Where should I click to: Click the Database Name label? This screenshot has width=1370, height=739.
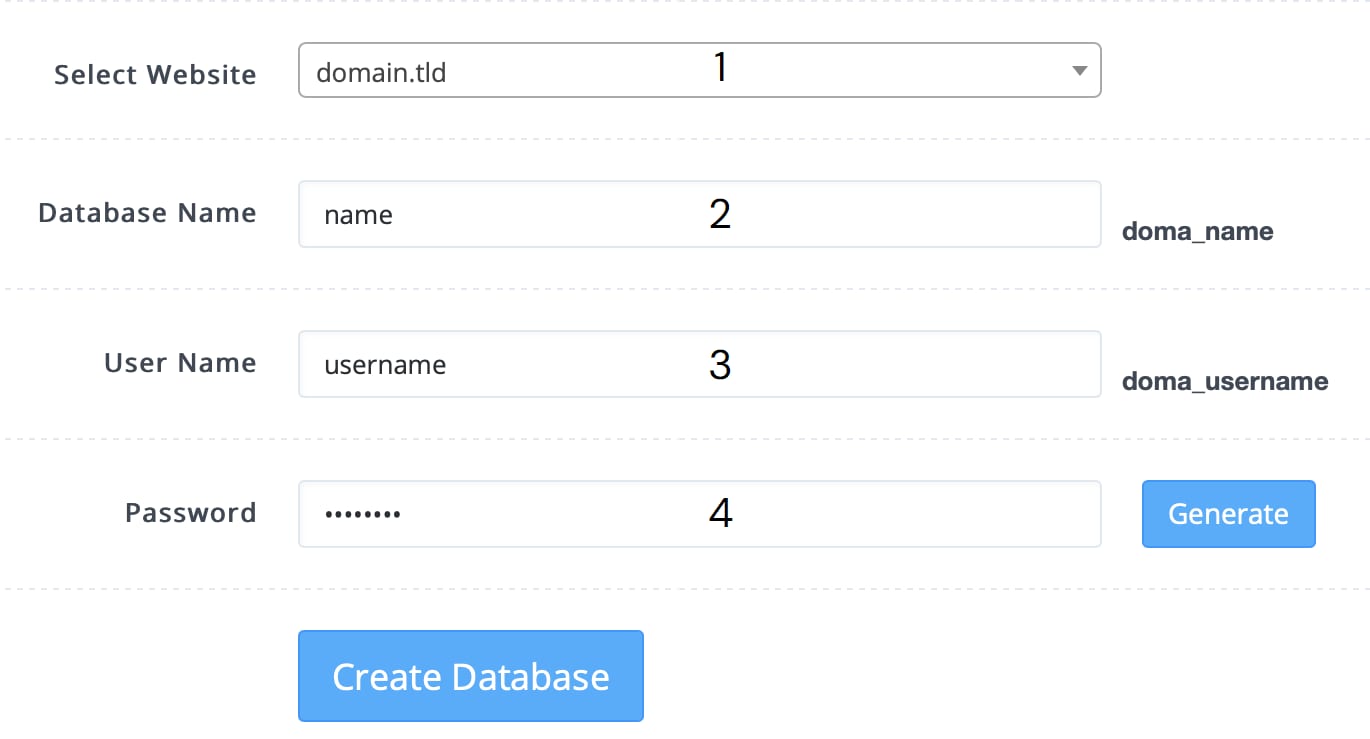147,213
